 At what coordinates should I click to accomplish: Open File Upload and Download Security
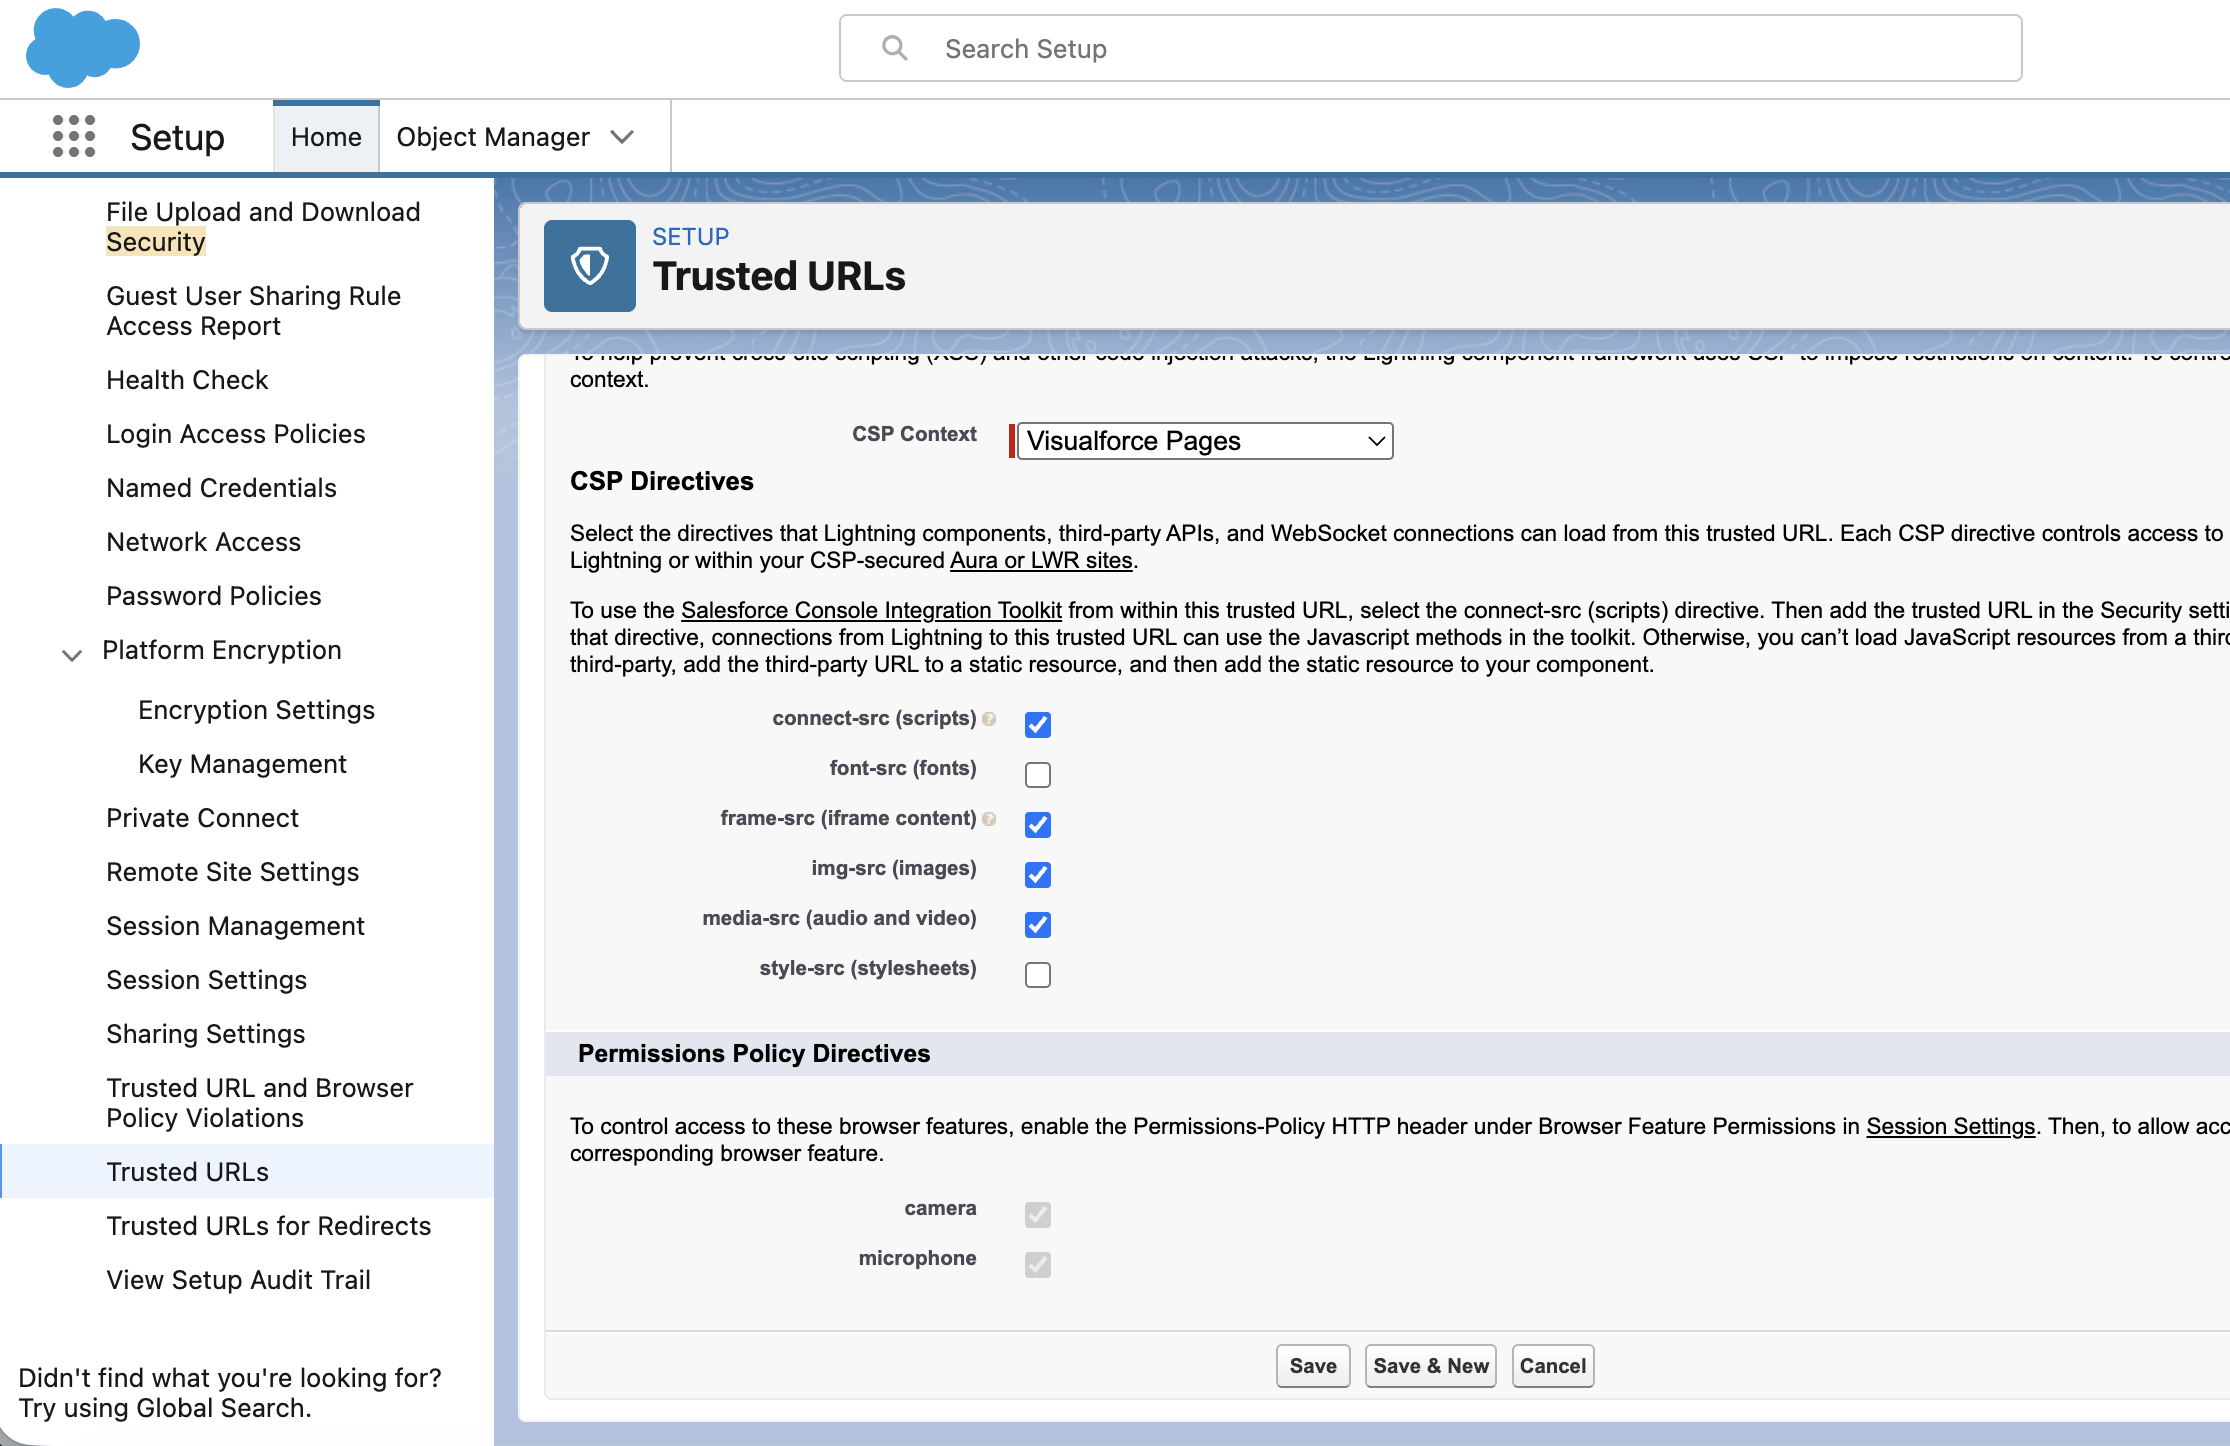263,227
